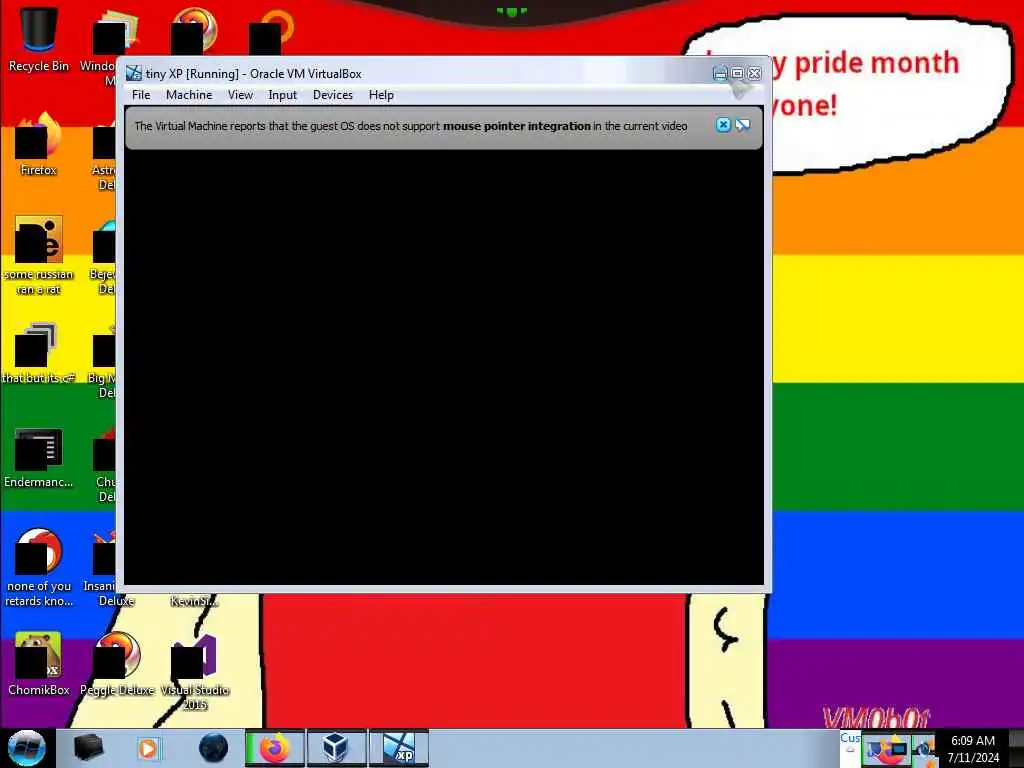Open the File menu in VirtualBox
The height and width of the screenshot is (768, 1024).
tap(141, 95)
